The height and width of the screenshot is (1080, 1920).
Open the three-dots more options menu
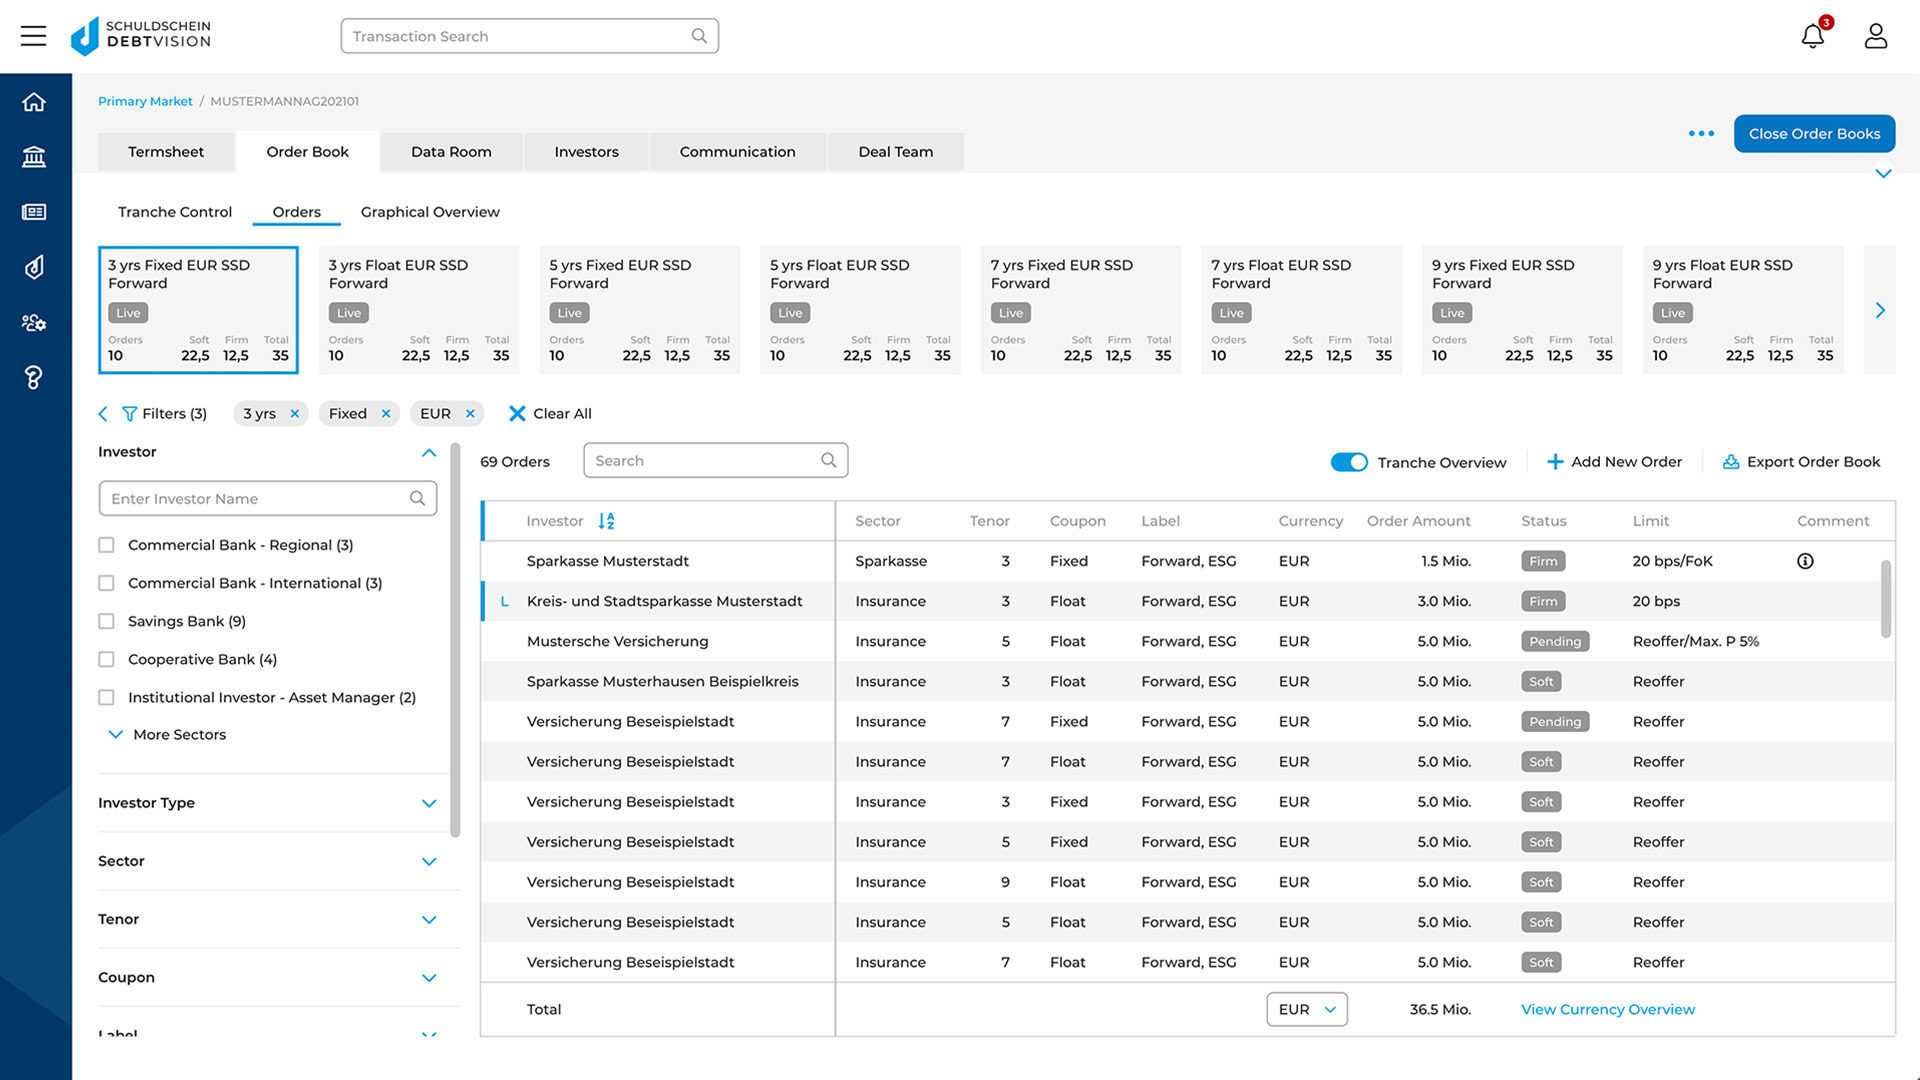(1701, 134)
